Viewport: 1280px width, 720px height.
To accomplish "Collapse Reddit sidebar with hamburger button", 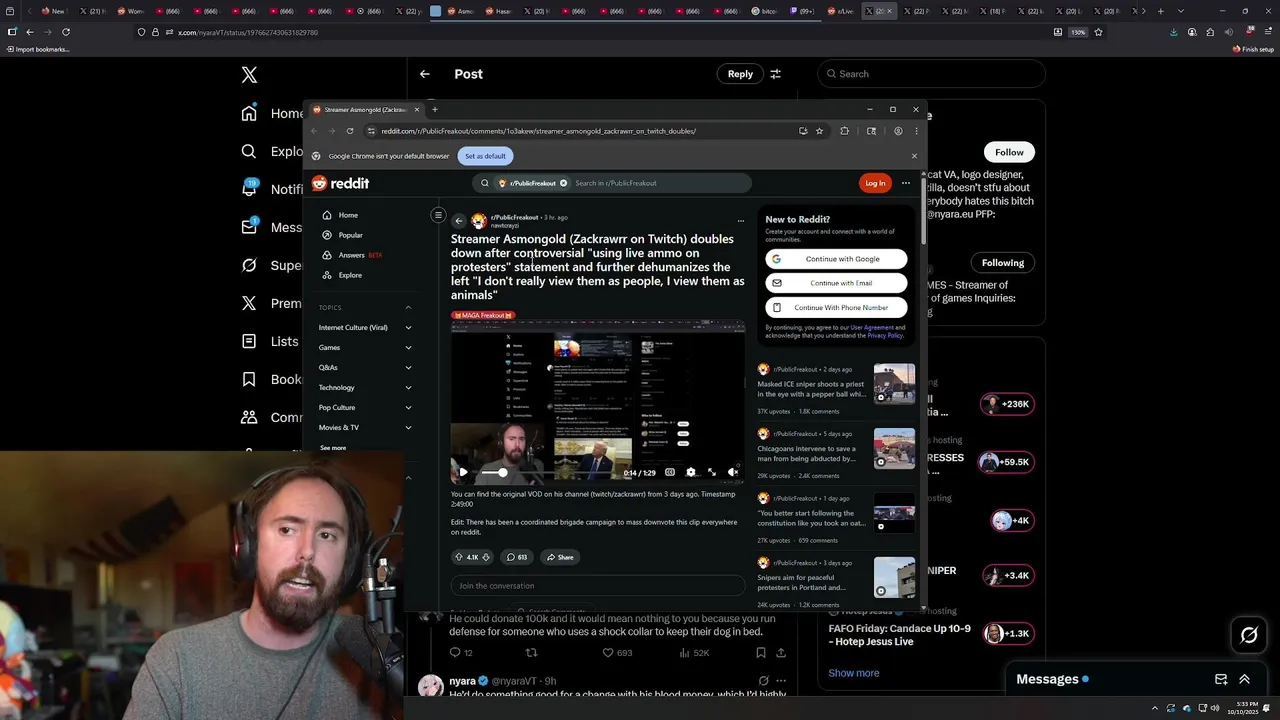I will click(x=438, y=215).
